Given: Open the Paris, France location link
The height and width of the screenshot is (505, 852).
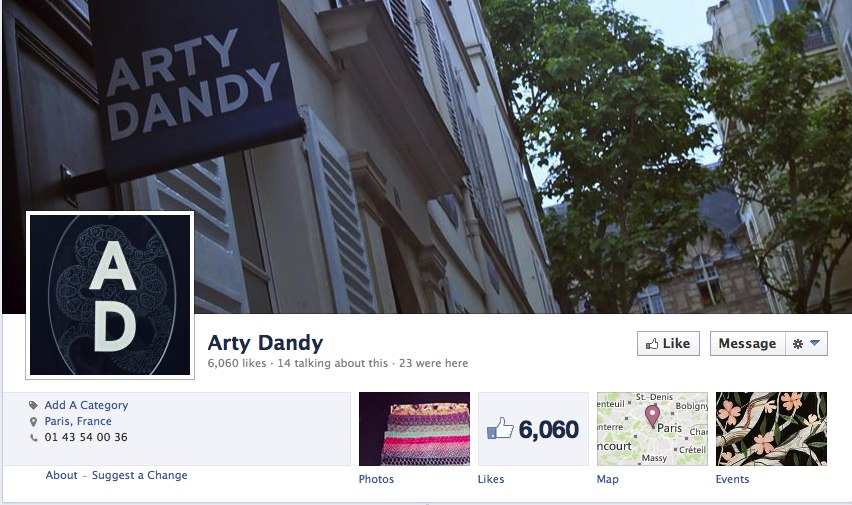Looking at the screenshot, I should 78,421.
